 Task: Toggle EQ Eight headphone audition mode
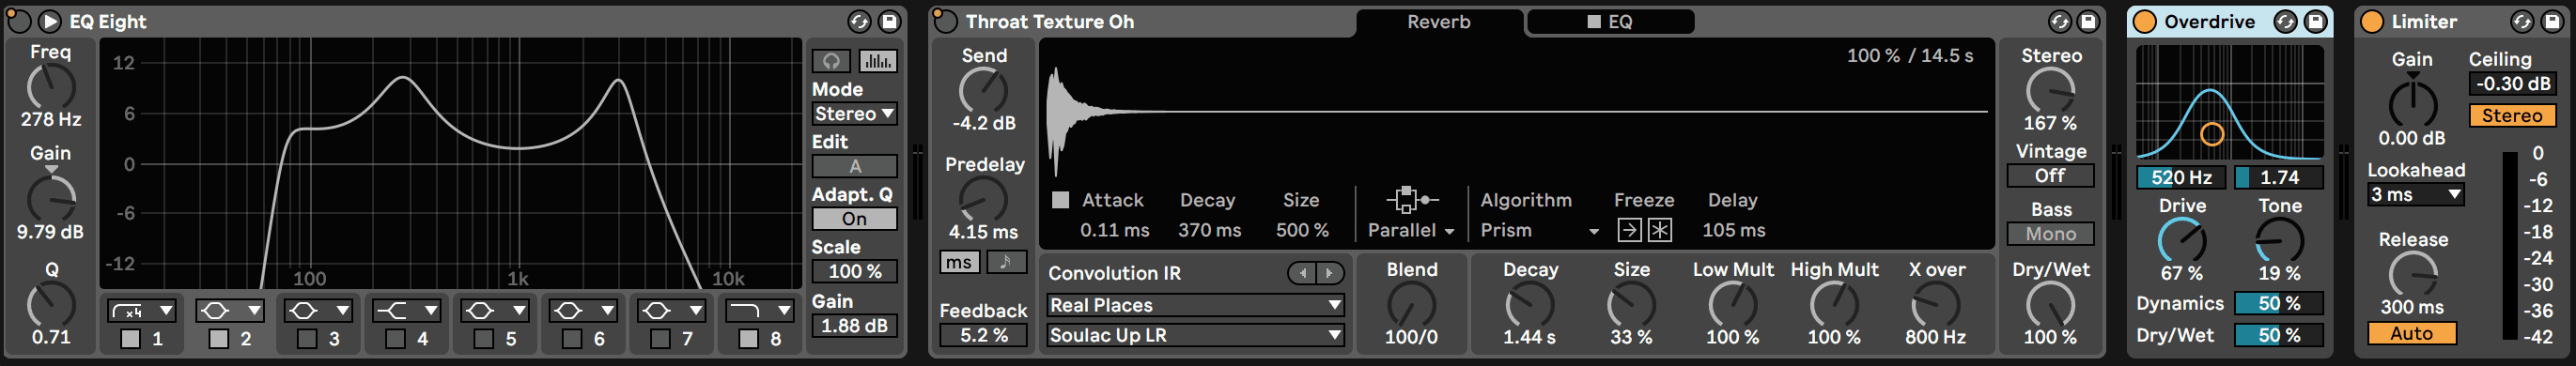831,61
